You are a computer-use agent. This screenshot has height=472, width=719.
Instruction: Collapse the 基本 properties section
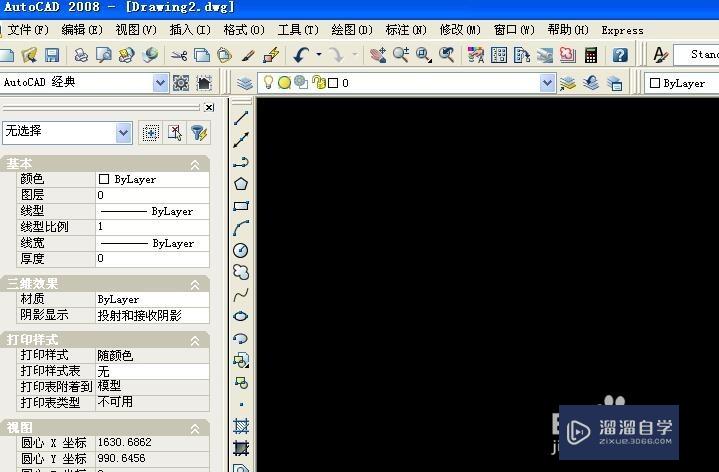tap(195, 165)
